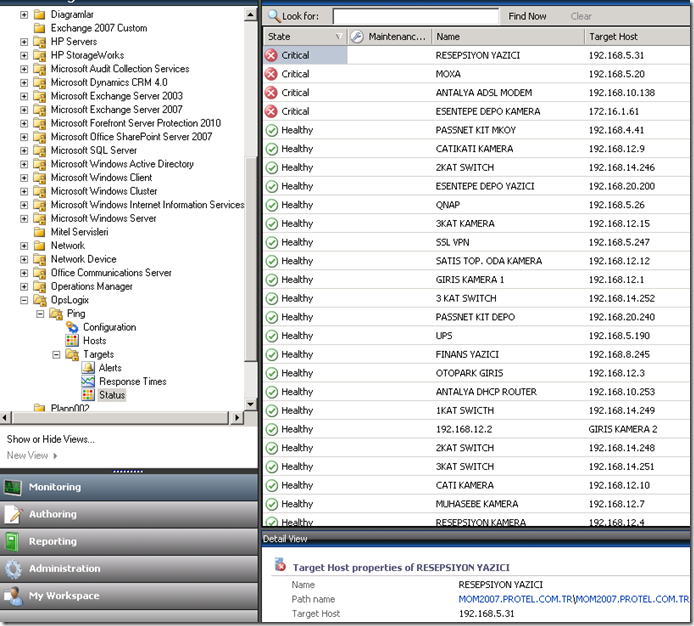Expand the Microsoft SQL Server node
The height and width of the screenshot is (626, 694).
coord(24,150)
